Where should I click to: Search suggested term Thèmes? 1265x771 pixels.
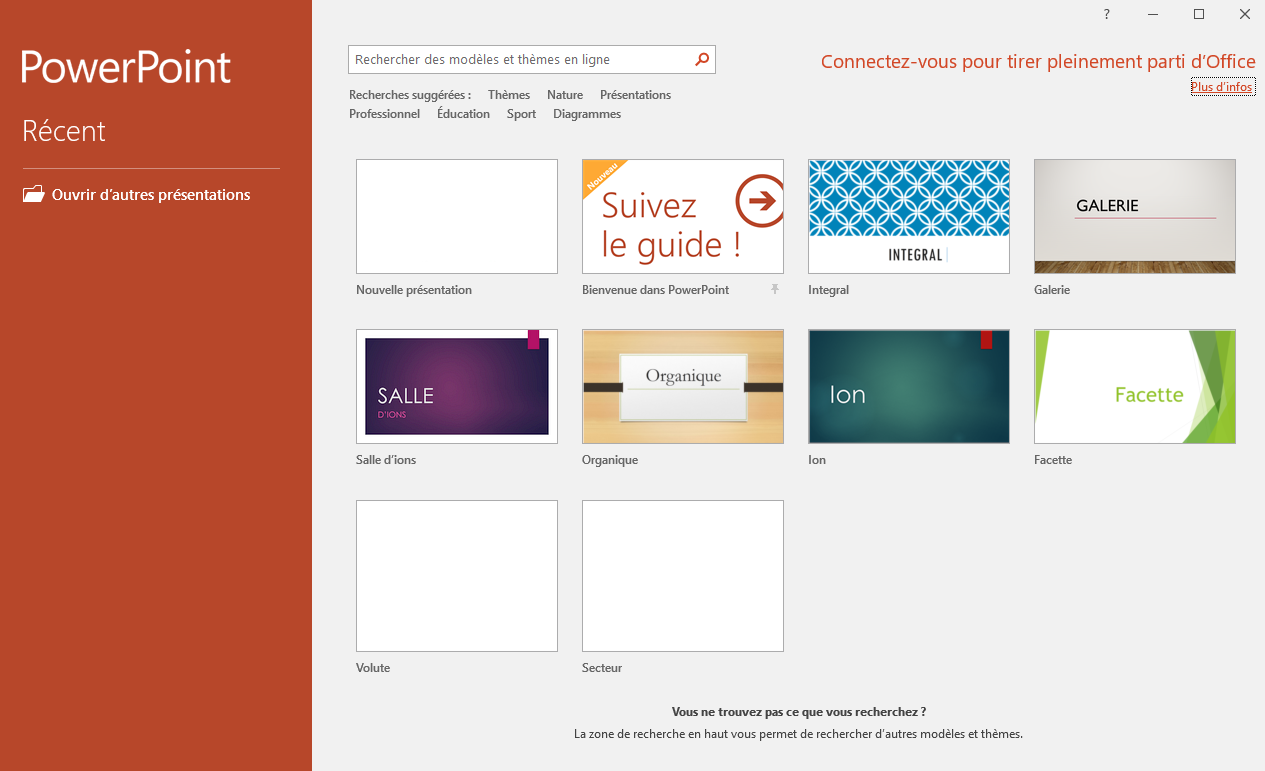coord(509,95)
